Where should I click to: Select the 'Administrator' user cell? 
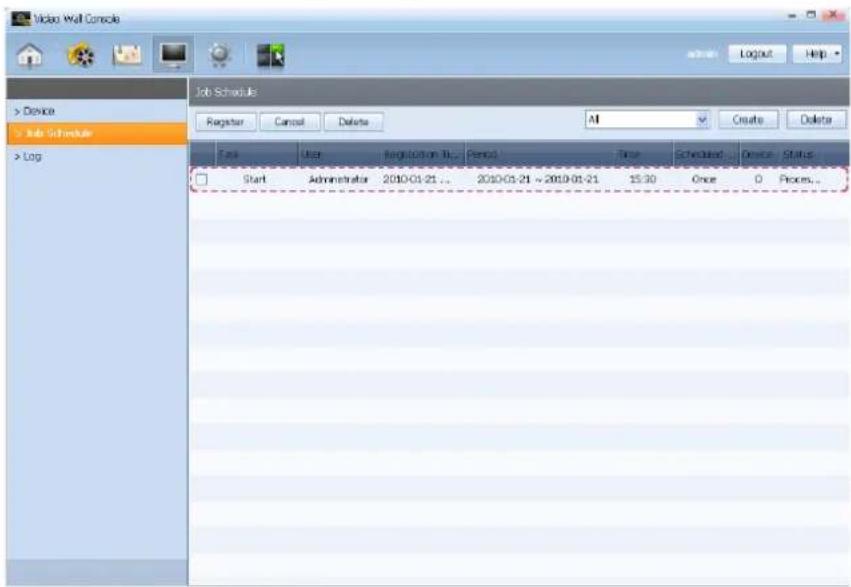click(338, 179)
